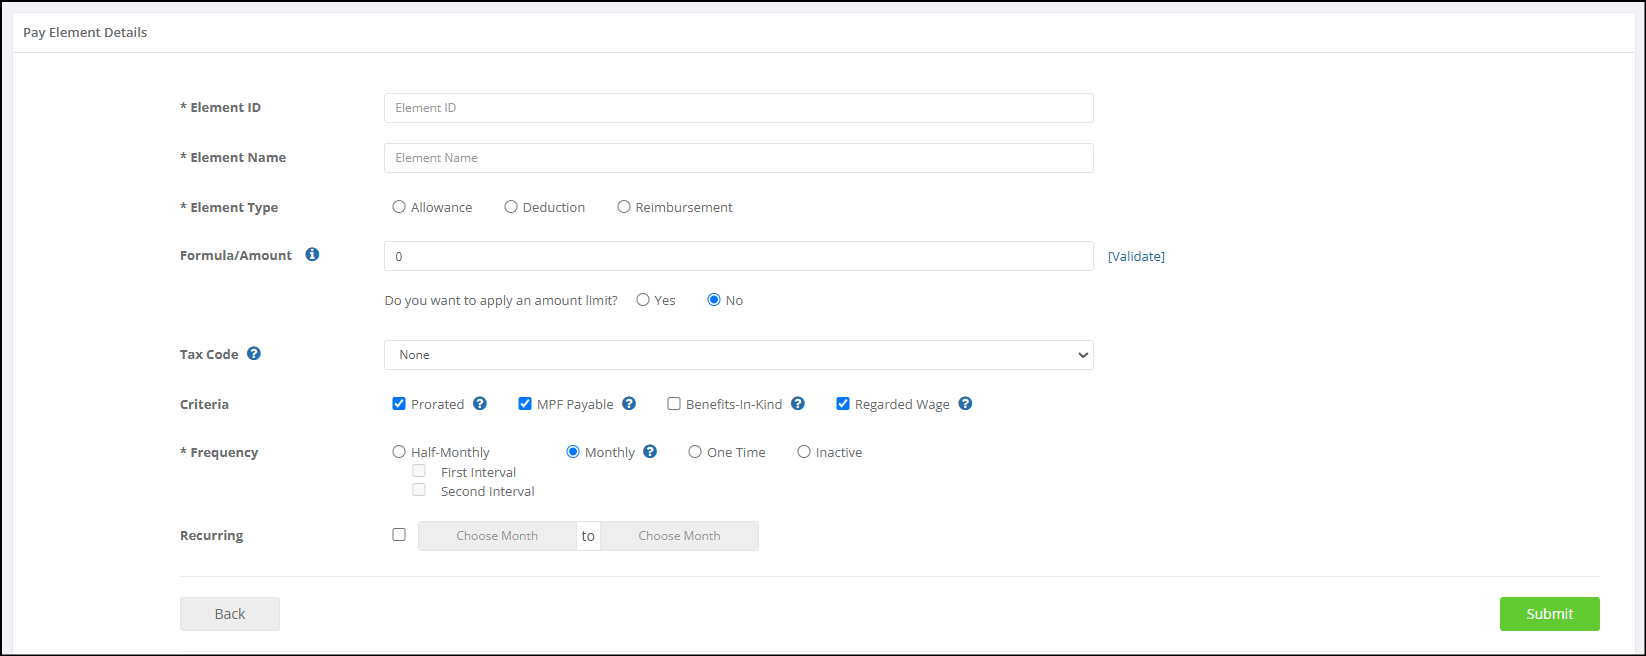The width and height of the screenshot is (1646, 656).
Task: Select the Allowance element type
Action: pyautogui.click(x=399, y=207)
